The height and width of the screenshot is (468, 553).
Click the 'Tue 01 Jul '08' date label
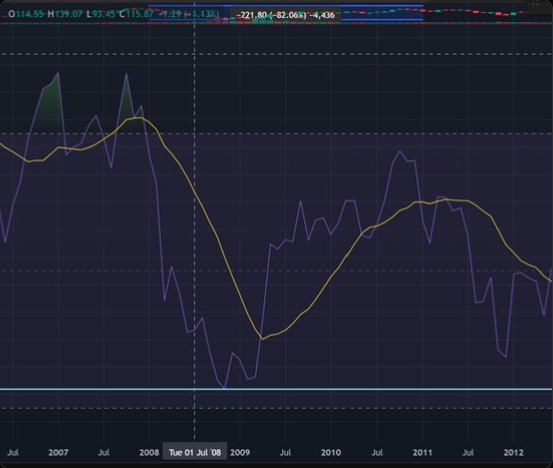[x=195, y=452]
